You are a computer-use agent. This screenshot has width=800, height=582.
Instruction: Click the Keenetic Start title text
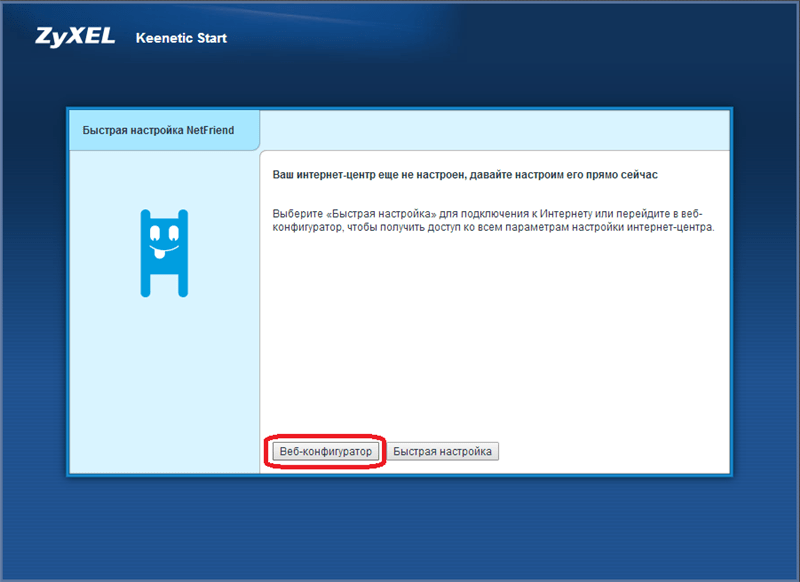click(x=181, y=38)
